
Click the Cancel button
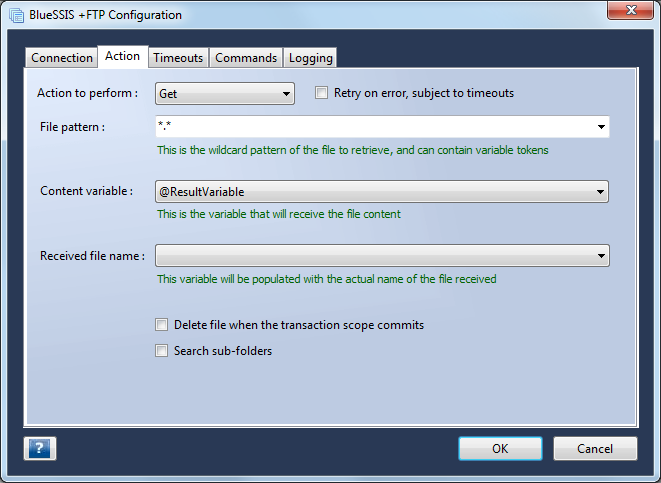(595, 448)
